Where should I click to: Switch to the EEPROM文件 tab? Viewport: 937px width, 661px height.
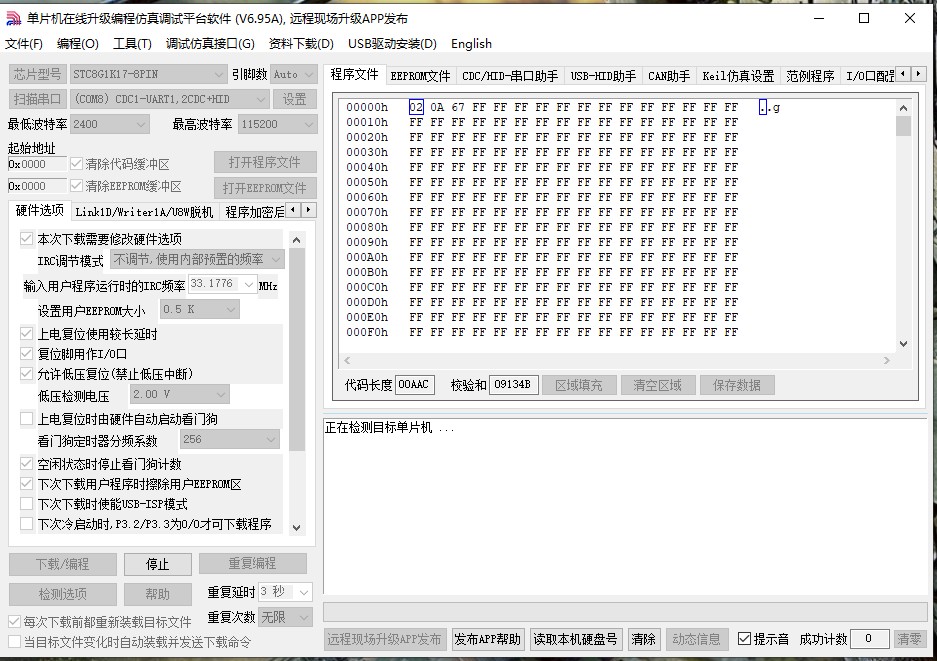pos(420,76)
